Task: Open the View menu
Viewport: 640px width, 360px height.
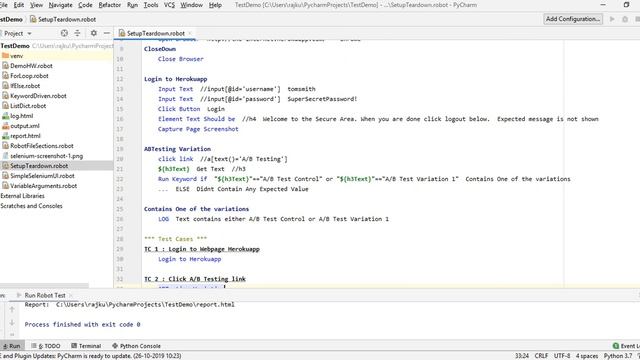Action: [36, 5]
